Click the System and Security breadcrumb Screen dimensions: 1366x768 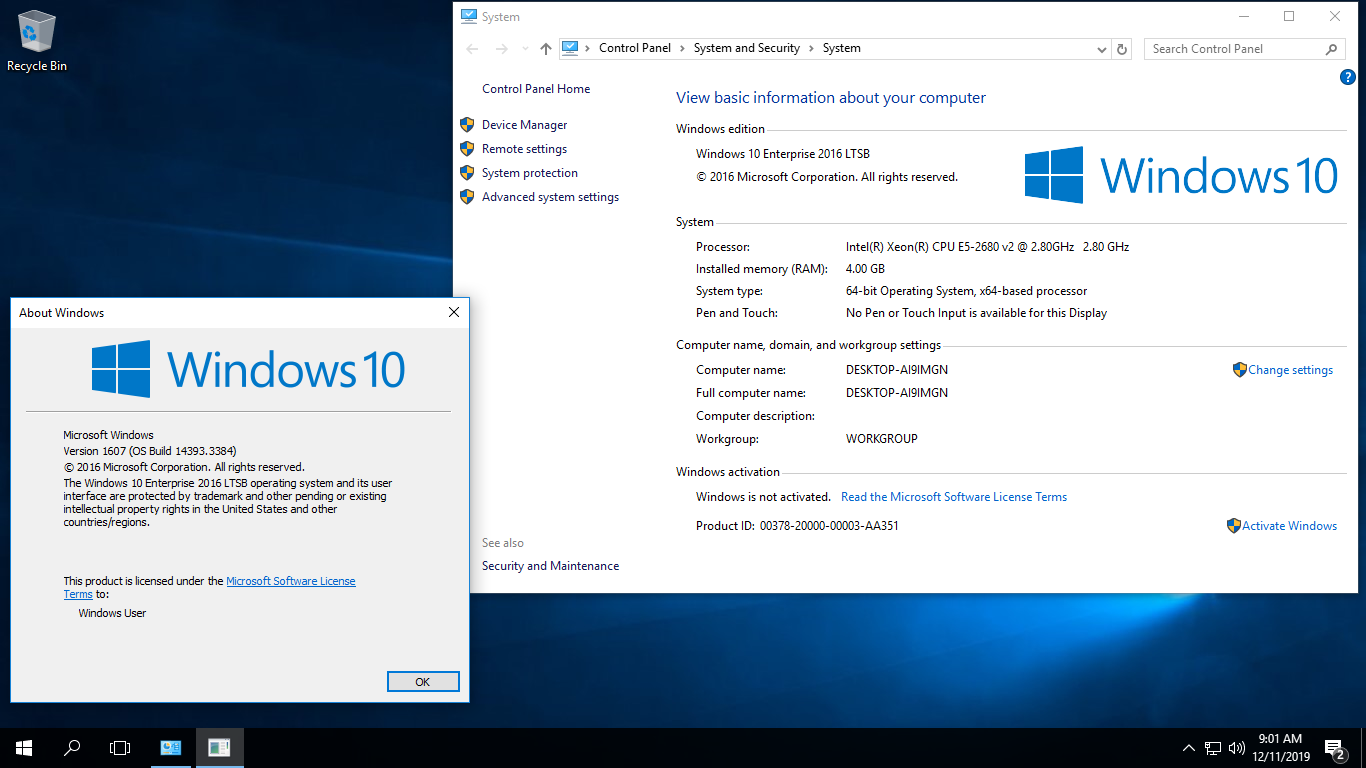(x=747, y=48)
